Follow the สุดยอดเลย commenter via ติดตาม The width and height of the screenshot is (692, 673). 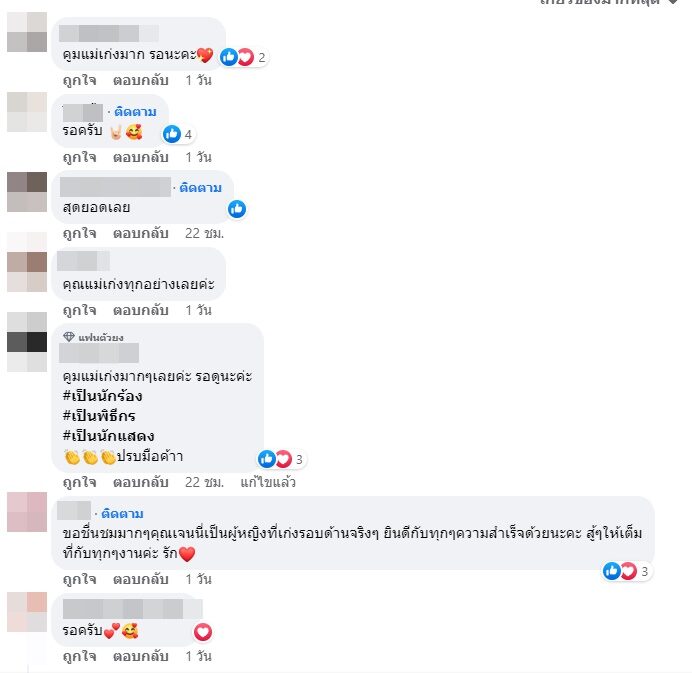coord(200,188)
